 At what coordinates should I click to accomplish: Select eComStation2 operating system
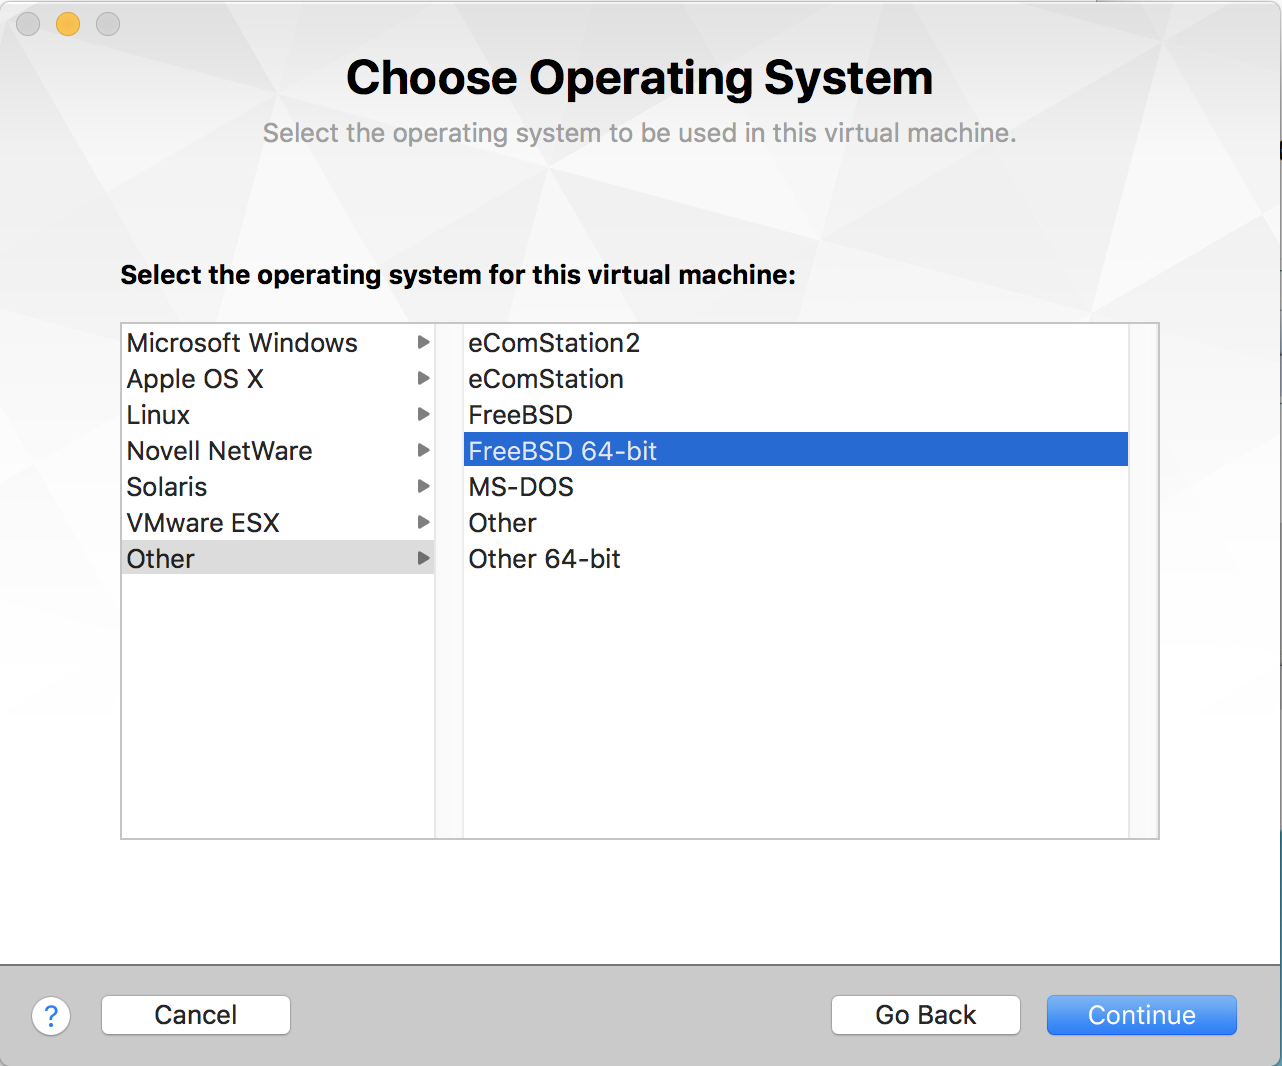click(554, 343)
